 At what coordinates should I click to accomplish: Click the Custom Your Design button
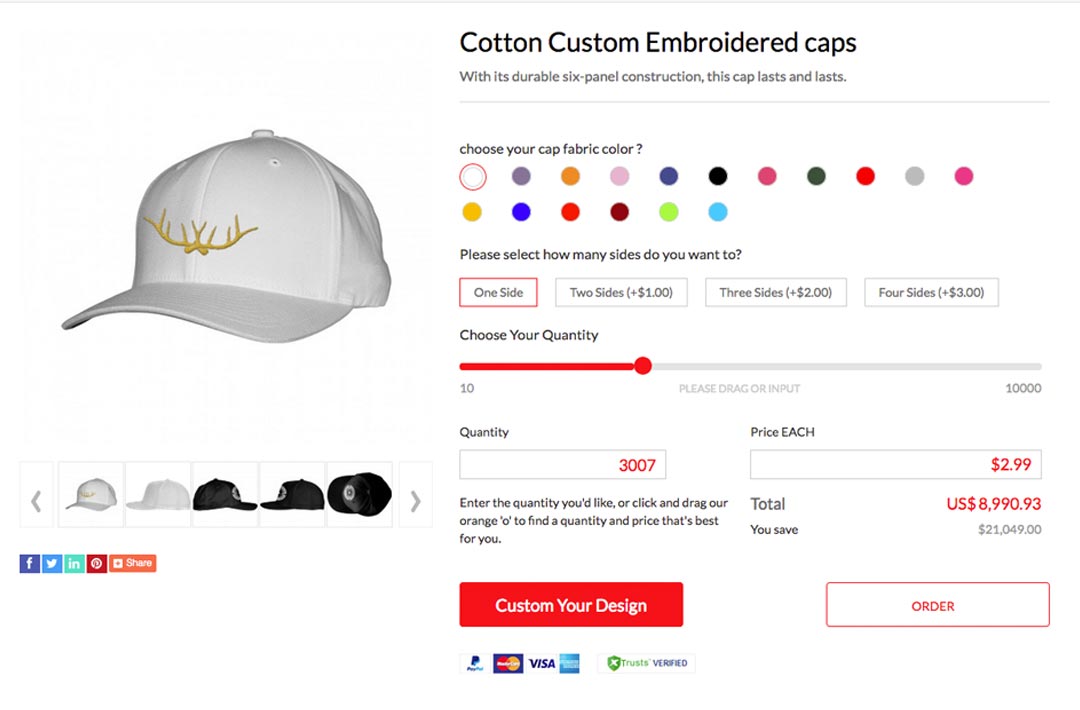coord(571,605)
